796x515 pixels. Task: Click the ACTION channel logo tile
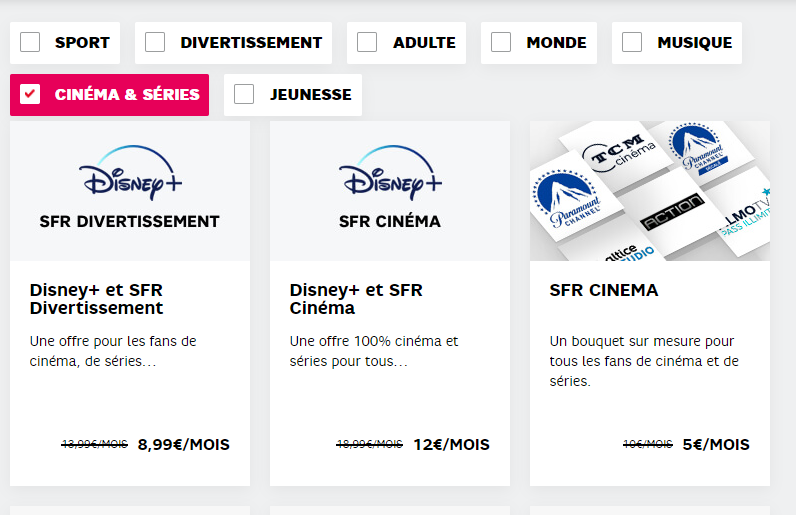[672, 211]
